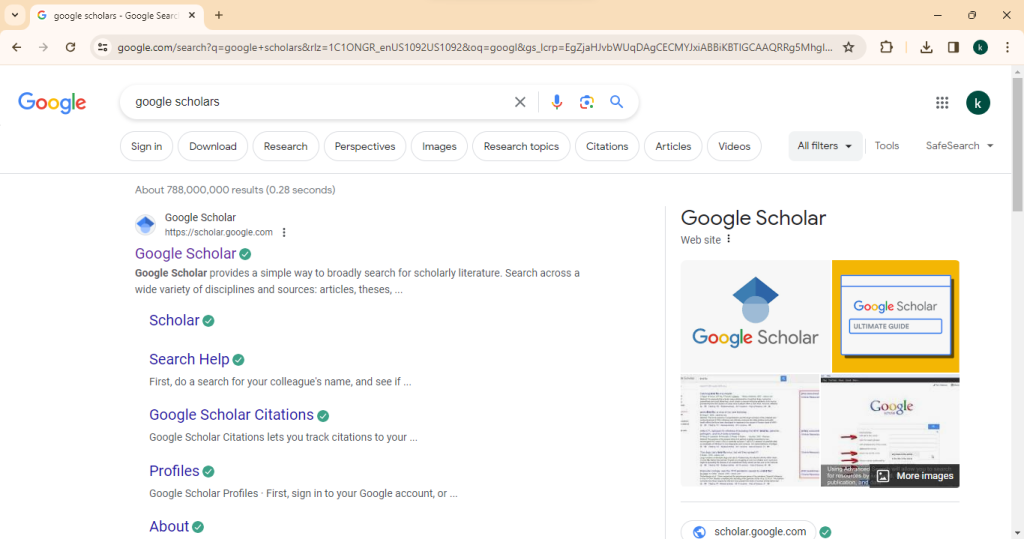Select the Download filter chip
1024x539 pixels.
(x=213, y=146)
